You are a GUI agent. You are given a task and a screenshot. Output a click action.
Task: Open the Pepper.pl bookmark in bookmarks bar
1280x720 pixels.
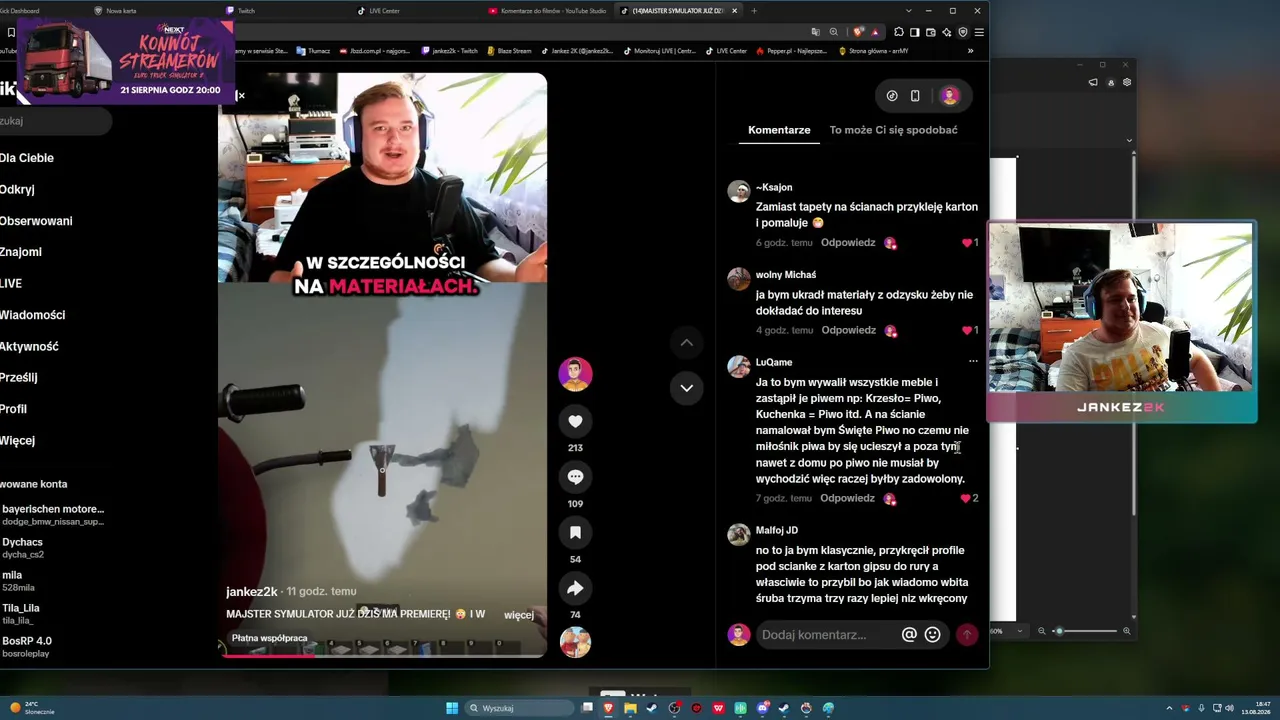(791, 51)
